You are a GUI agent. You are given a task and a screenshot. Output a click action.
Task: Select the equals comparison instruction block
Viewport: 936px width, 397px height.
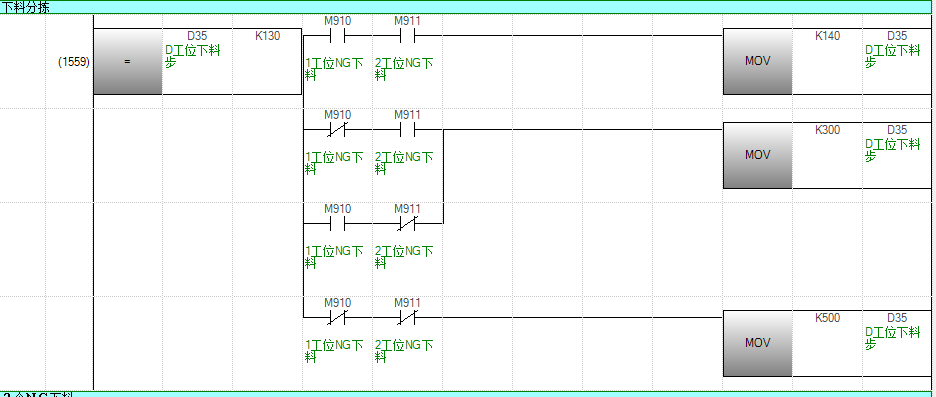[128, 61]
